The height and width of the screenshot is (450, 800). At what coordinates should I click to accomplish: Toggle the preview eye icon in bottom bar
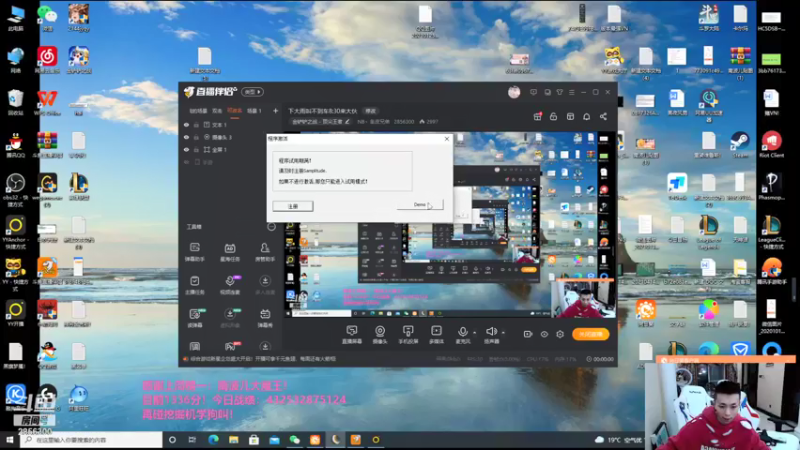pyautogui.click(x=544, y=334)
